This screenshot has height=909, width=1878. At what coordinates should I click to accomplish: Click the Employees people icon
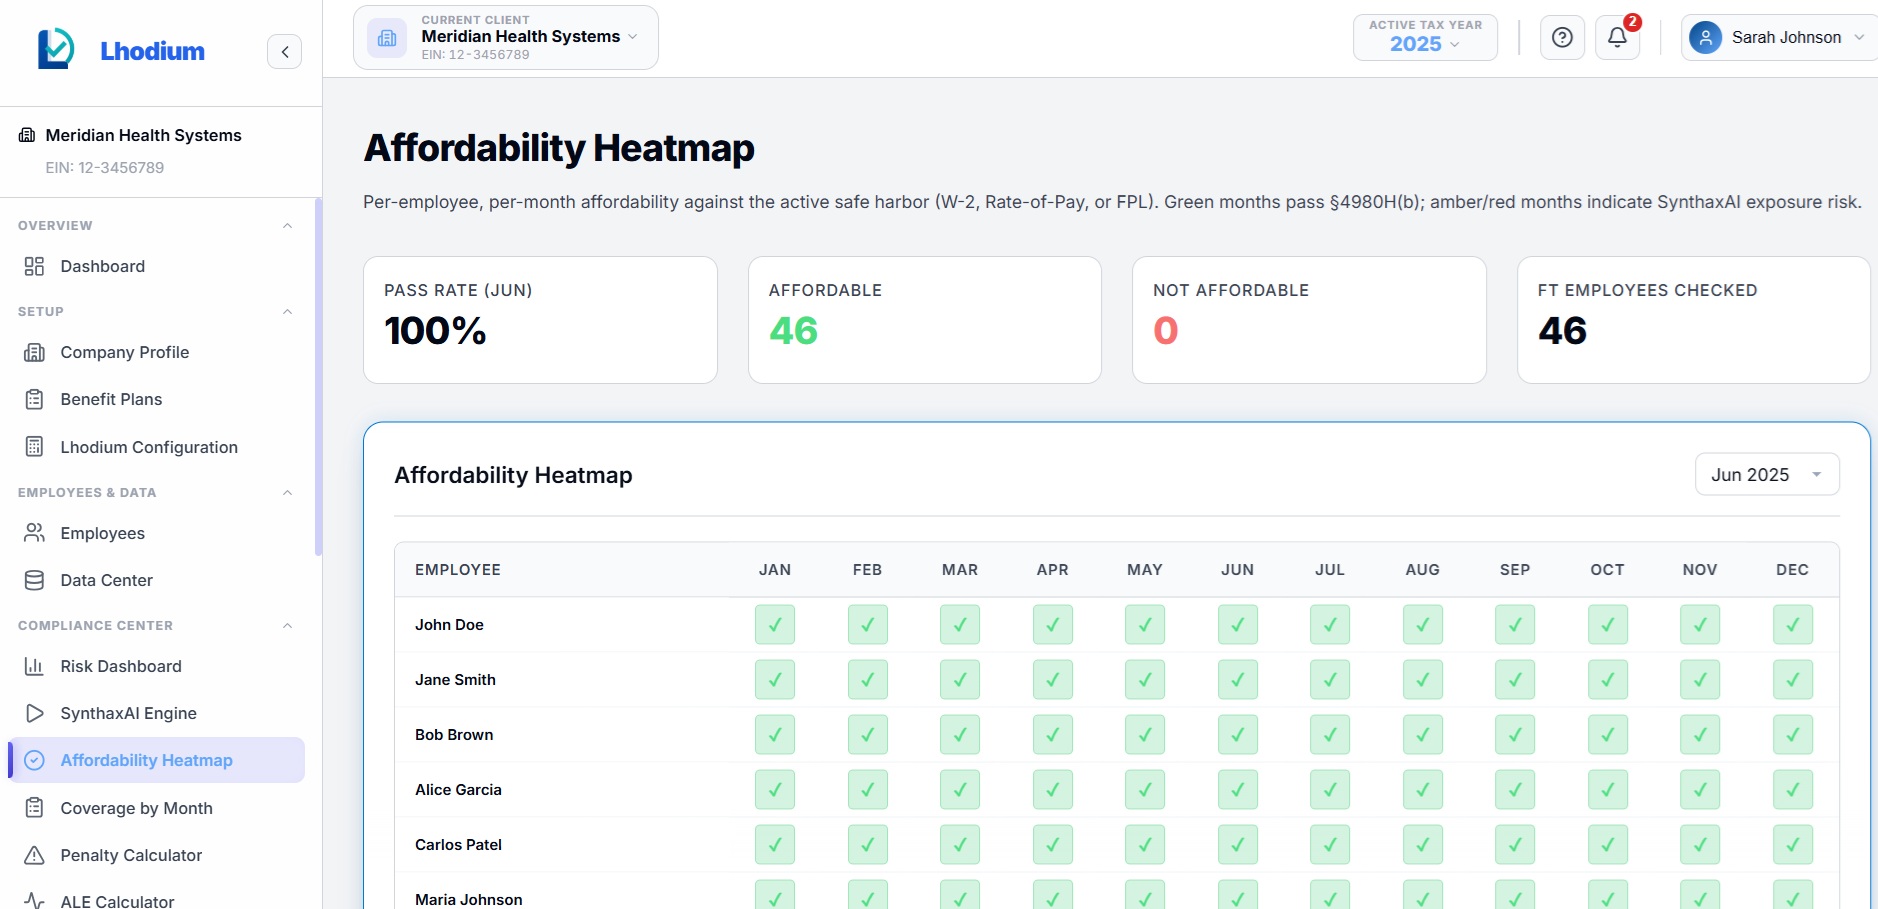coord(35,533)
